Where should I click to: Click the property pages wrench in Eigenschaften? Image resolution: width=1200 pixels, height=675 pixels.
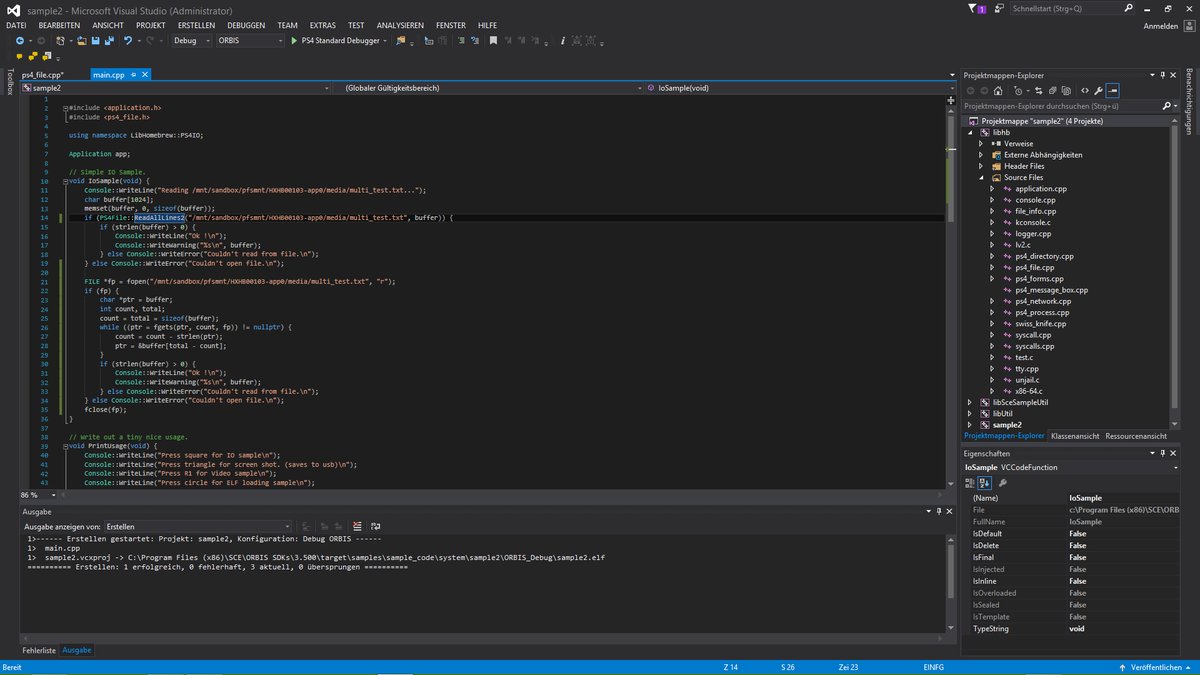click(1003, 482)
